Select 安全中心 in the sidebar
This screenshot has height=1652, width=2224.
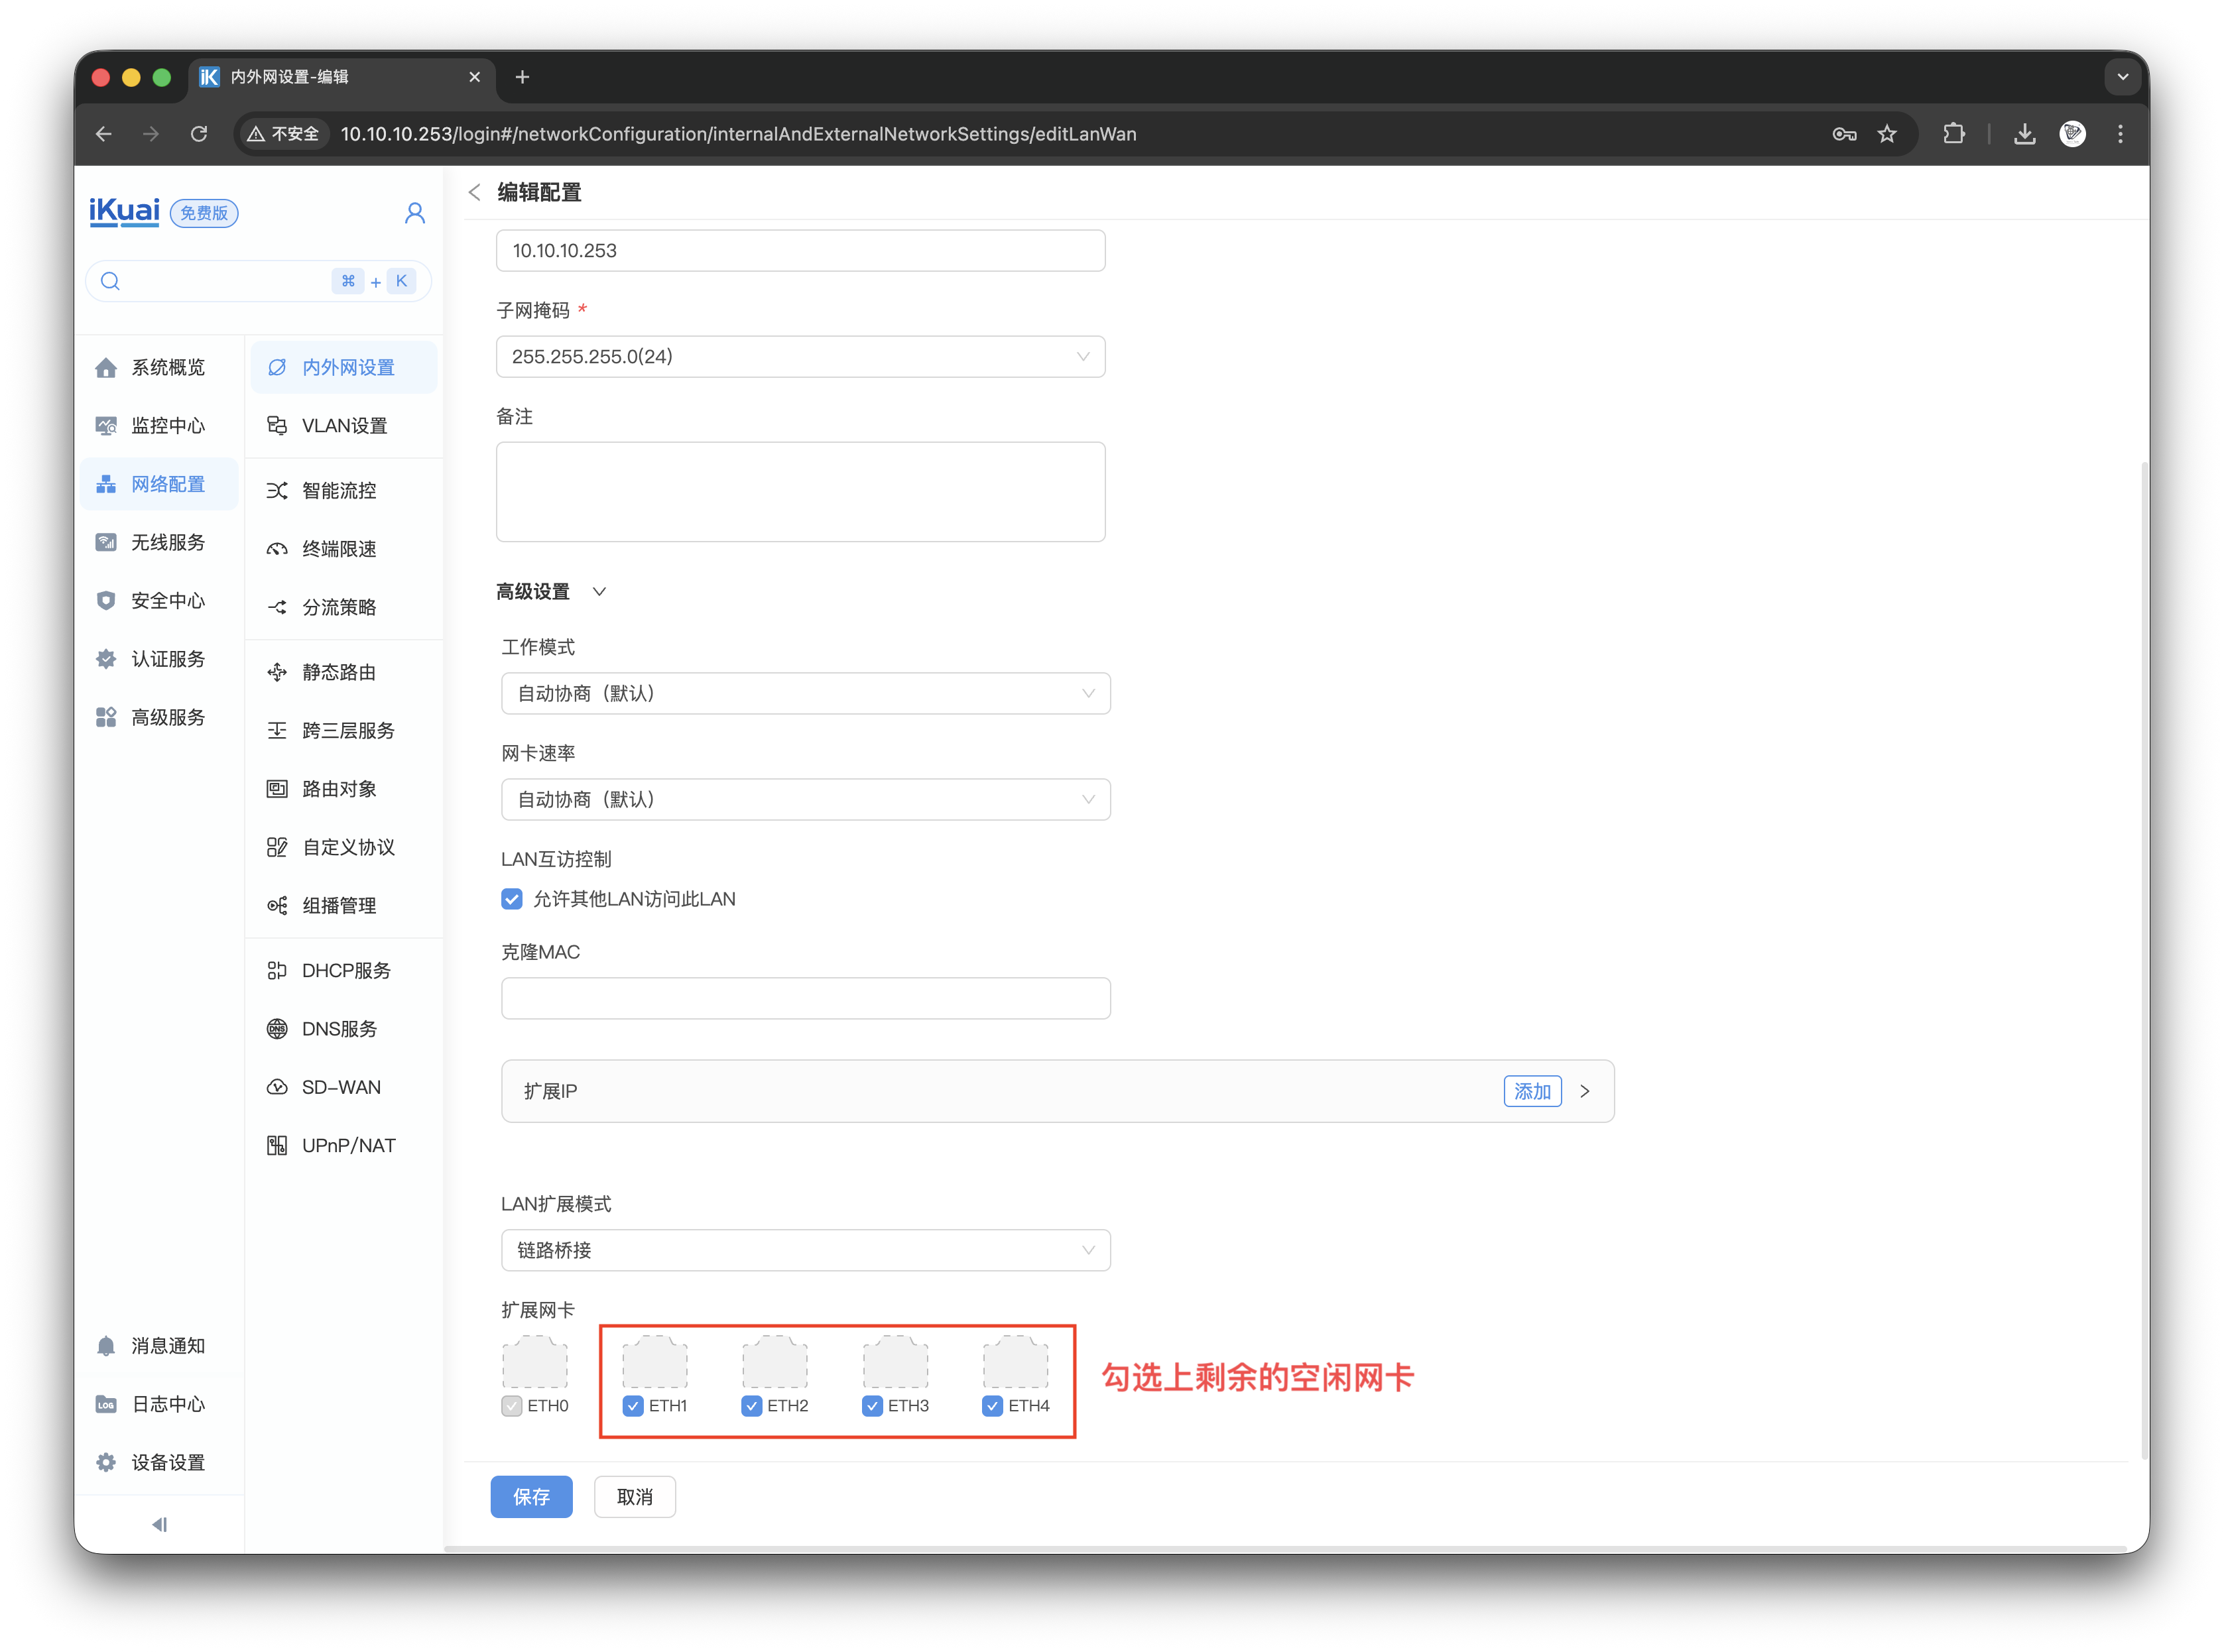click(x=167, y=601)
